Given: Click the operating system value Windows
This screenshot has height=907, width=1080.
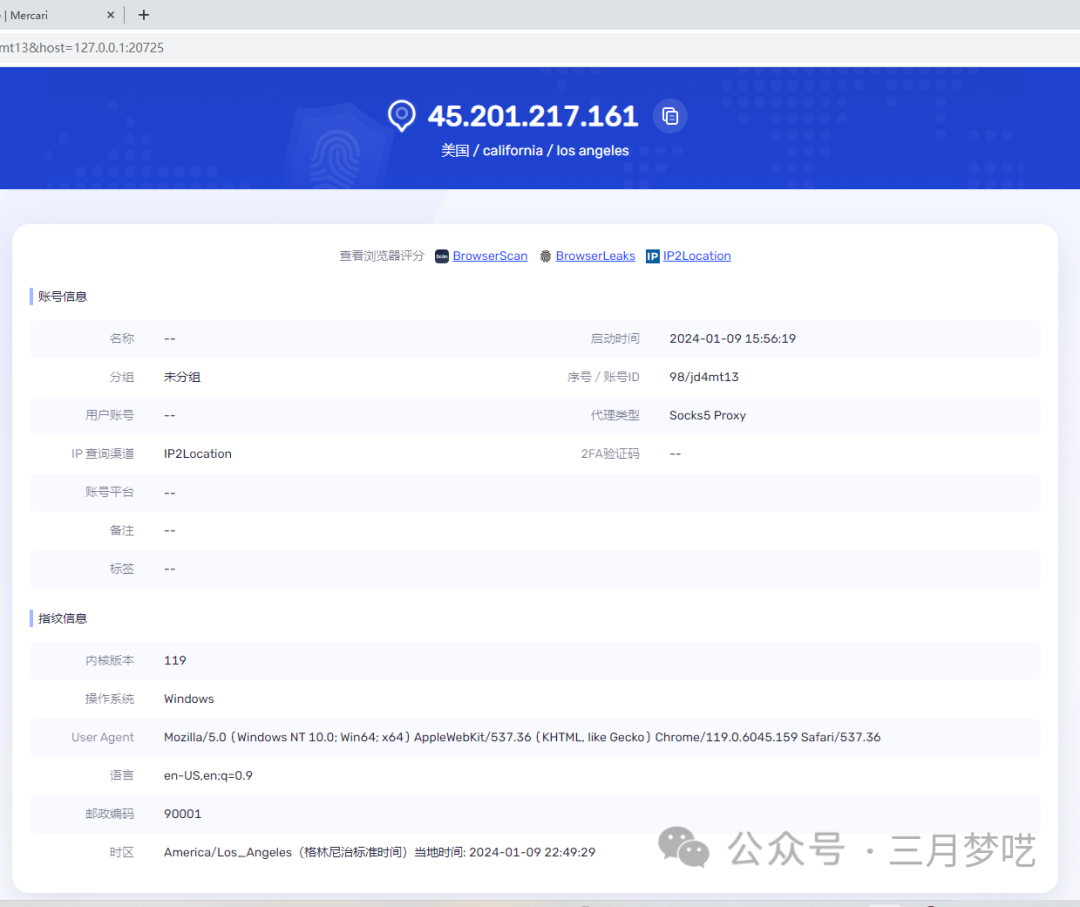Looking at the screenshot, I should 189,699.
